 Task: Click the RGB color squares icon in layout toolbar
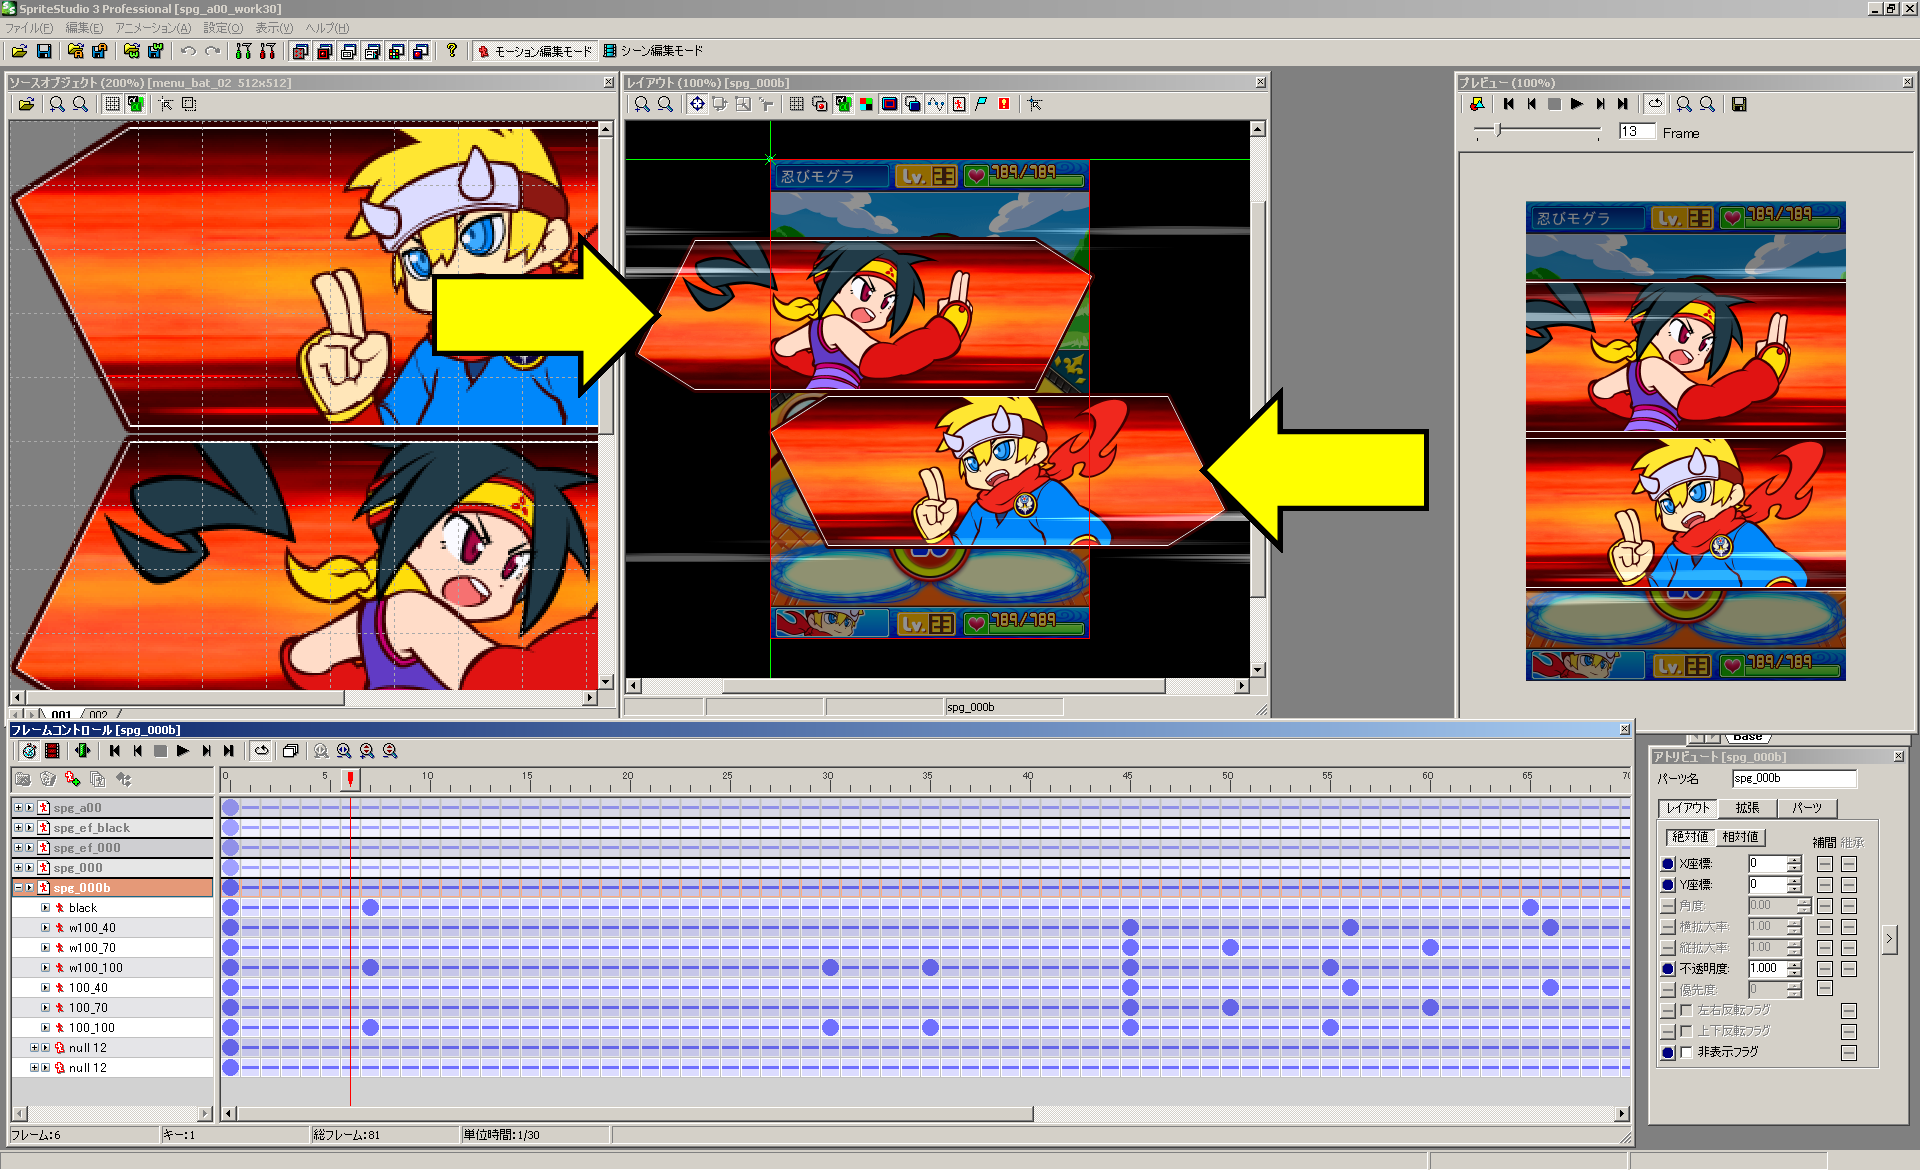[866, 104]
